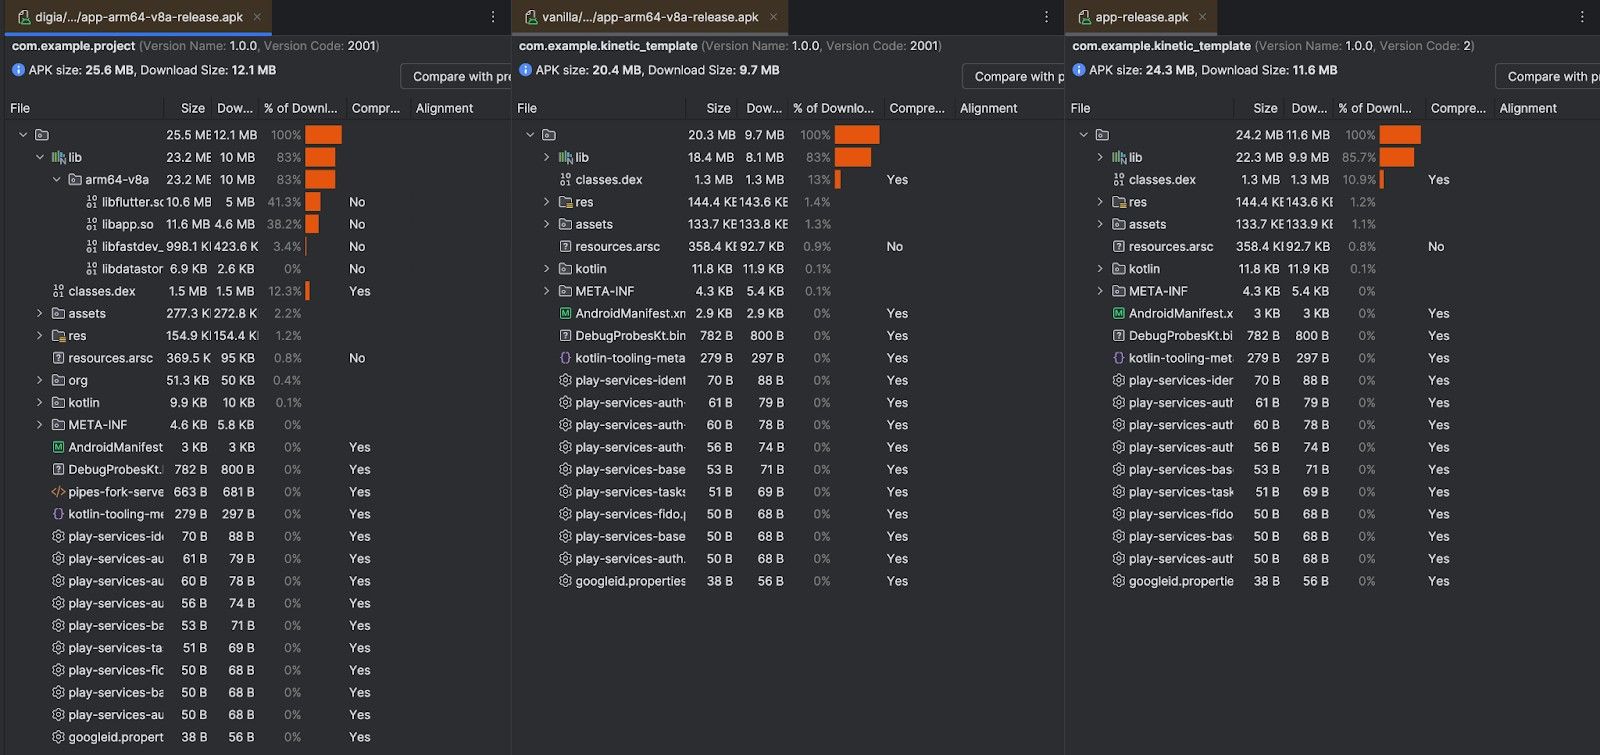Select the assets folder icon in right pane
The image size is (1600, 755).
pyautogui.click(x=1119, y=224)
